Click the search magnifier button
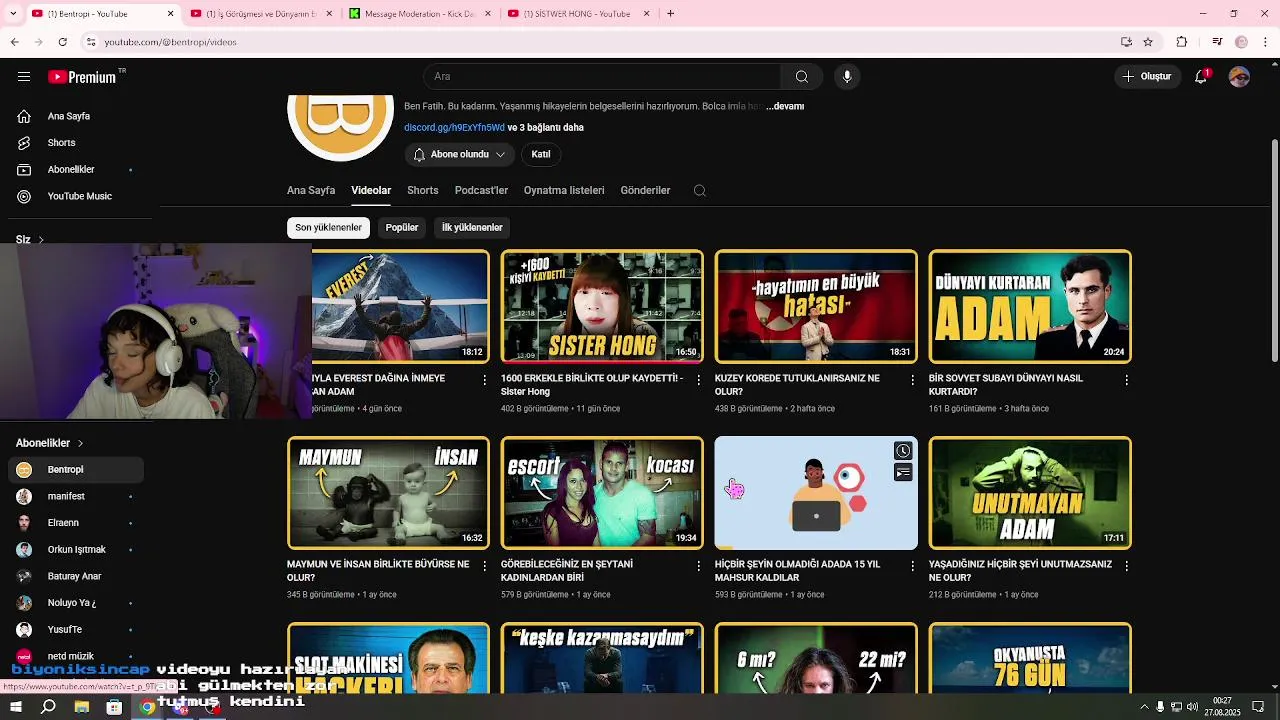The height and width of the screenshot is (720, 1280). [x=802, y=77]
